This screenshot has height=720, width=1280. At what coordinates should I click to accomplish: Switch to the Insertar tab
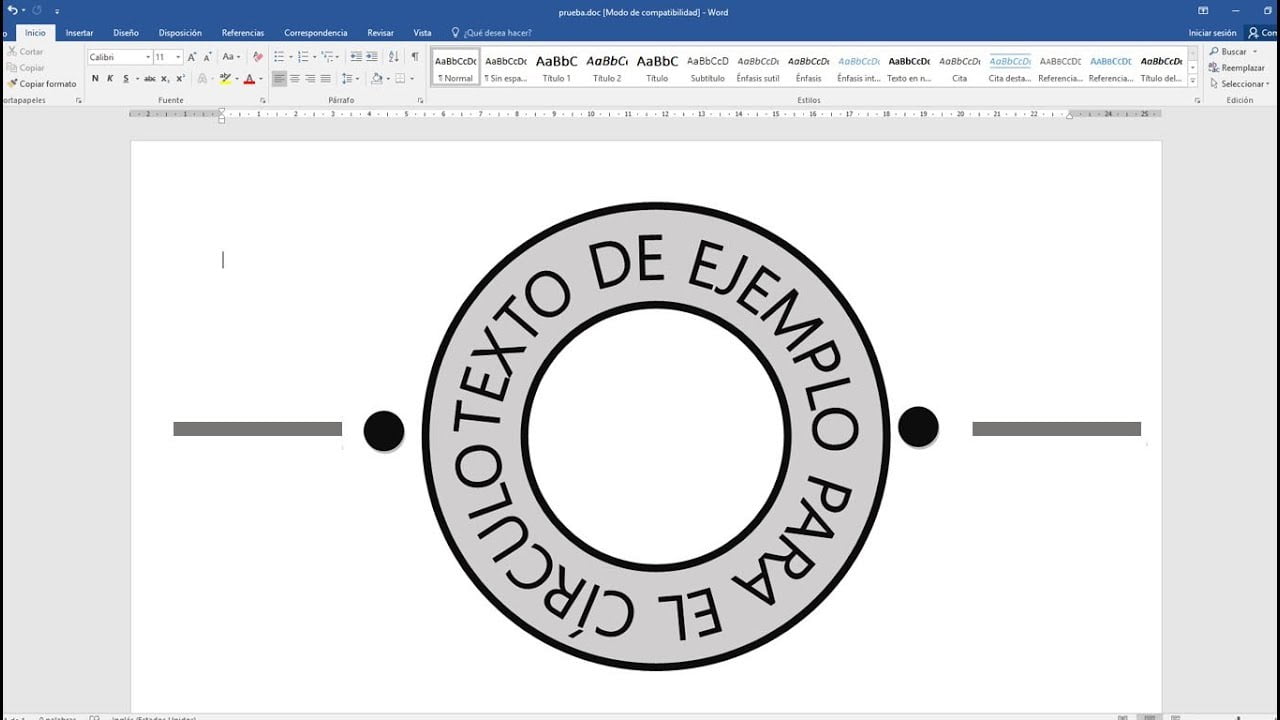click(79, 32)
